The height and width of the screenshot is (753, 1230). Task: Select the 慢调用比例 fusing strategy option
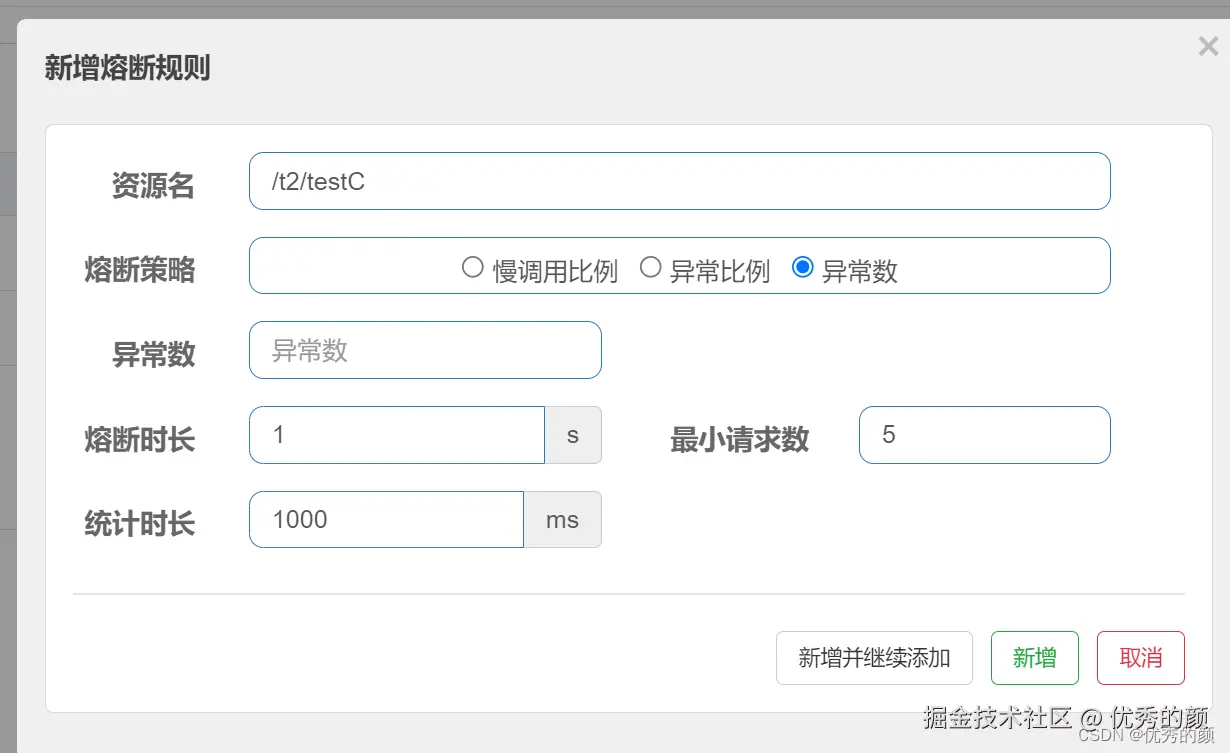tap(471, 267)
